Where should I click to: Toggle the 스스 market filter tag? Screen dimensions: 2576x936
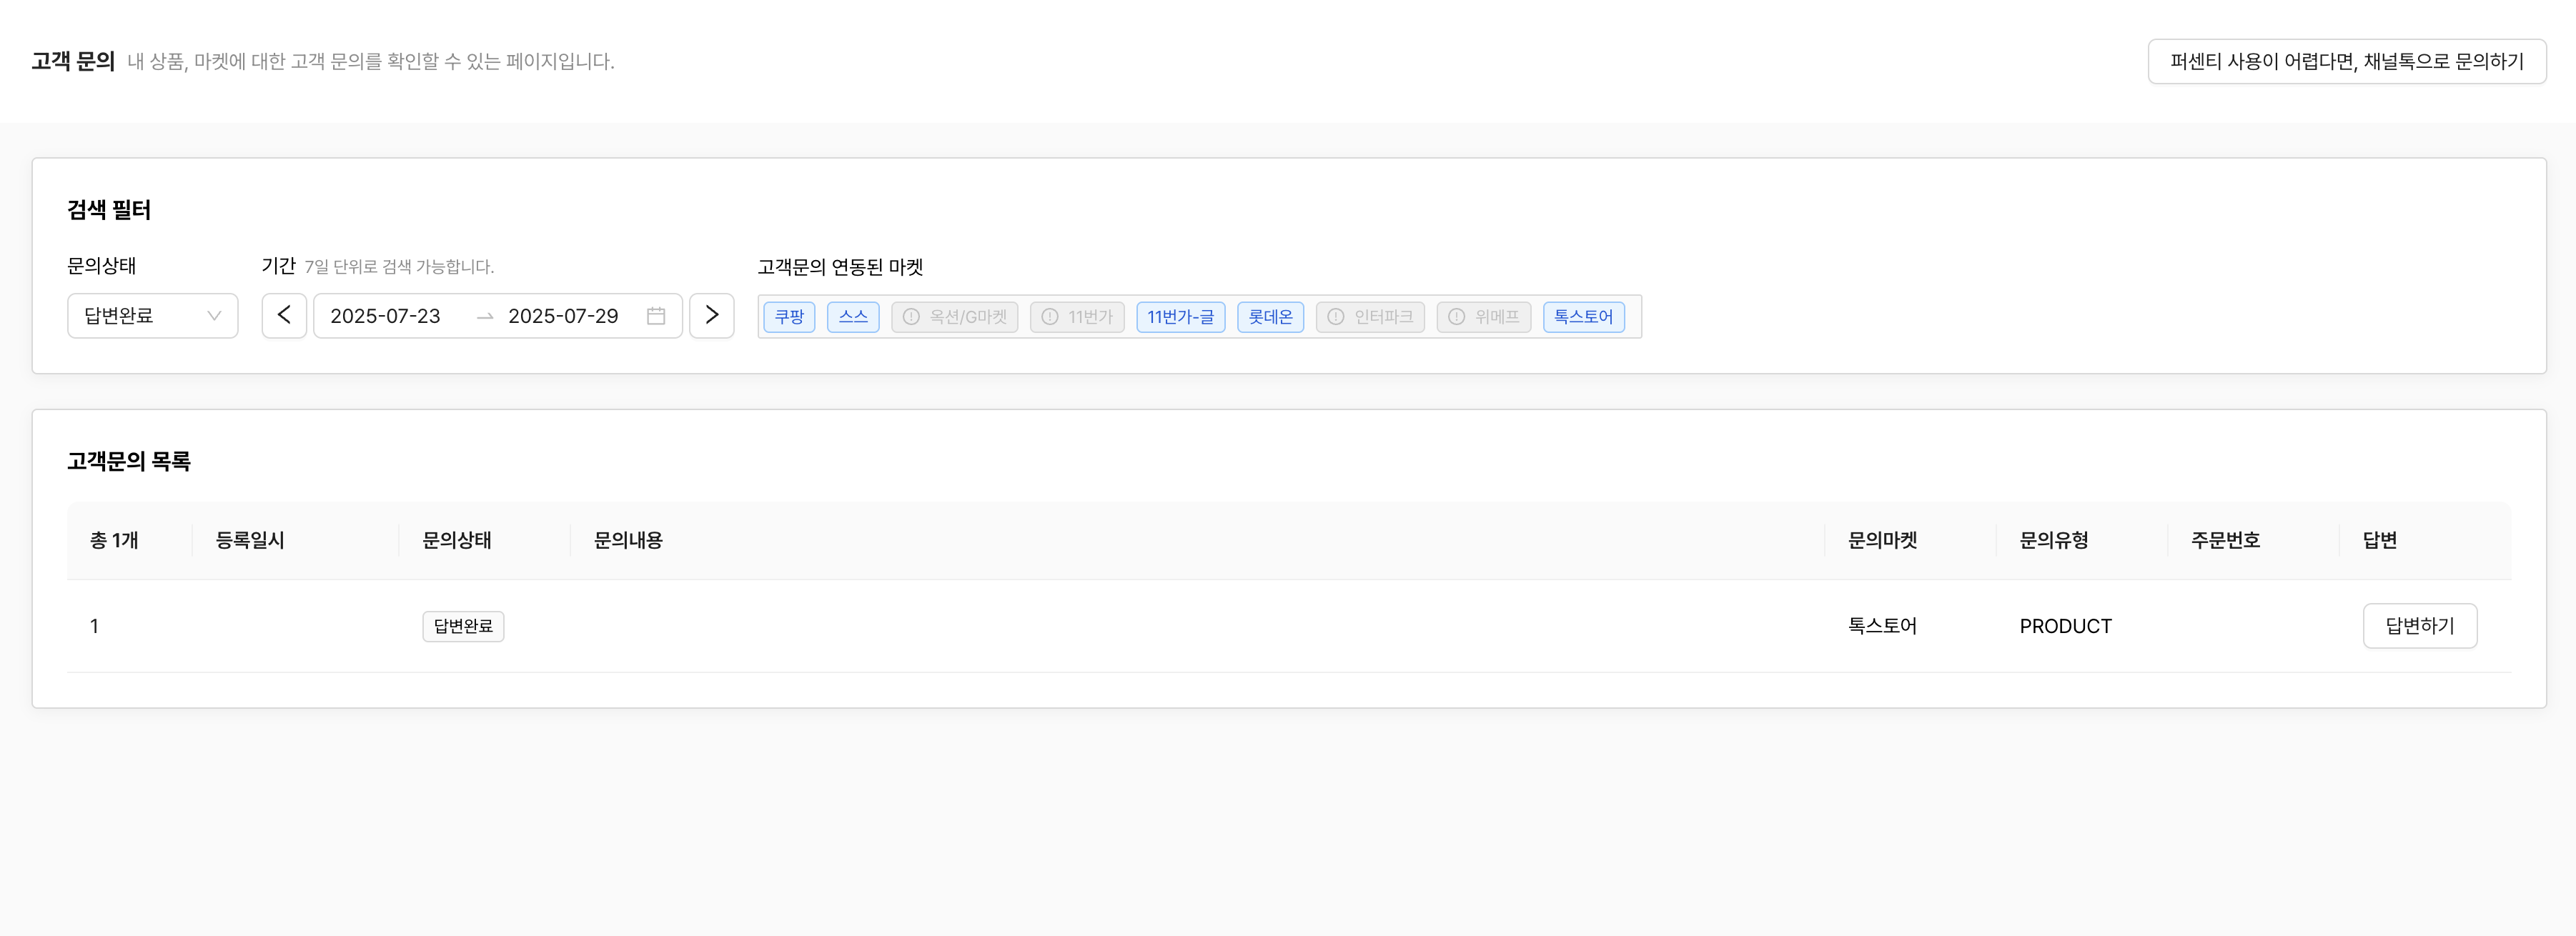tap(852, 317)
